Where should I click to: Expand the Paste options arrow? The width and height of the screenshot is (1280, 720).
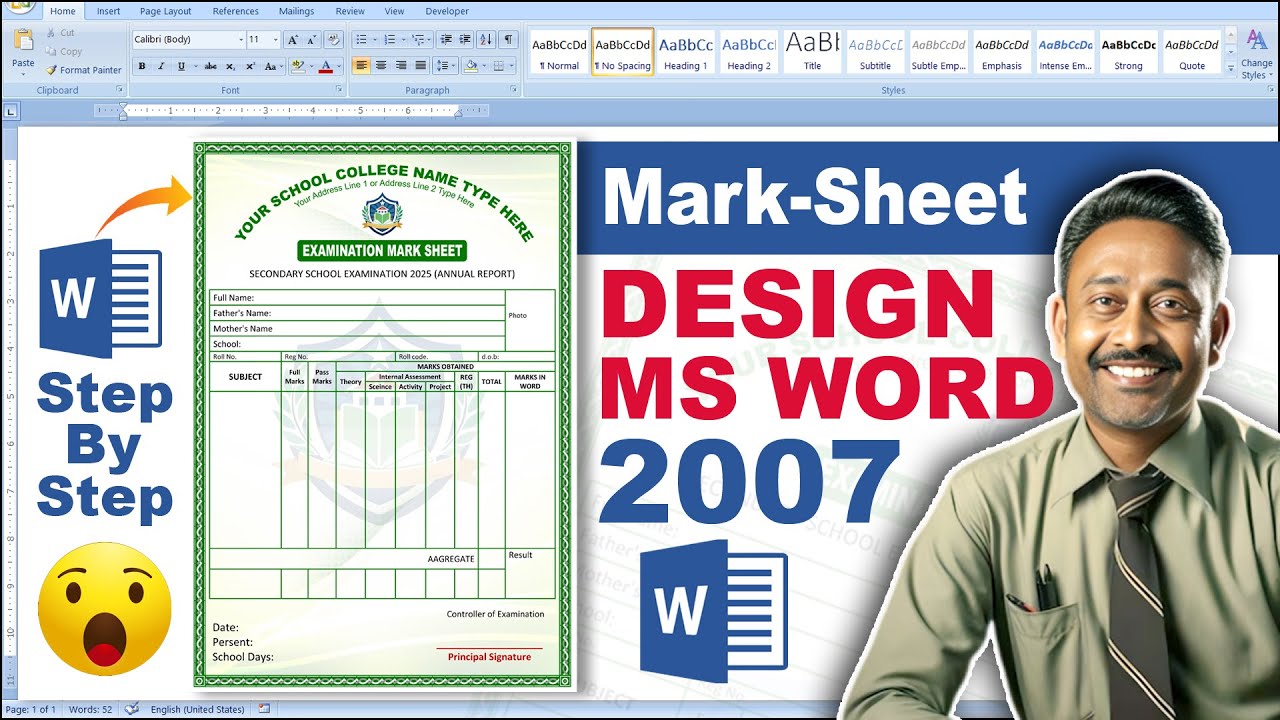pyautogui.click(x=23, y=73)
